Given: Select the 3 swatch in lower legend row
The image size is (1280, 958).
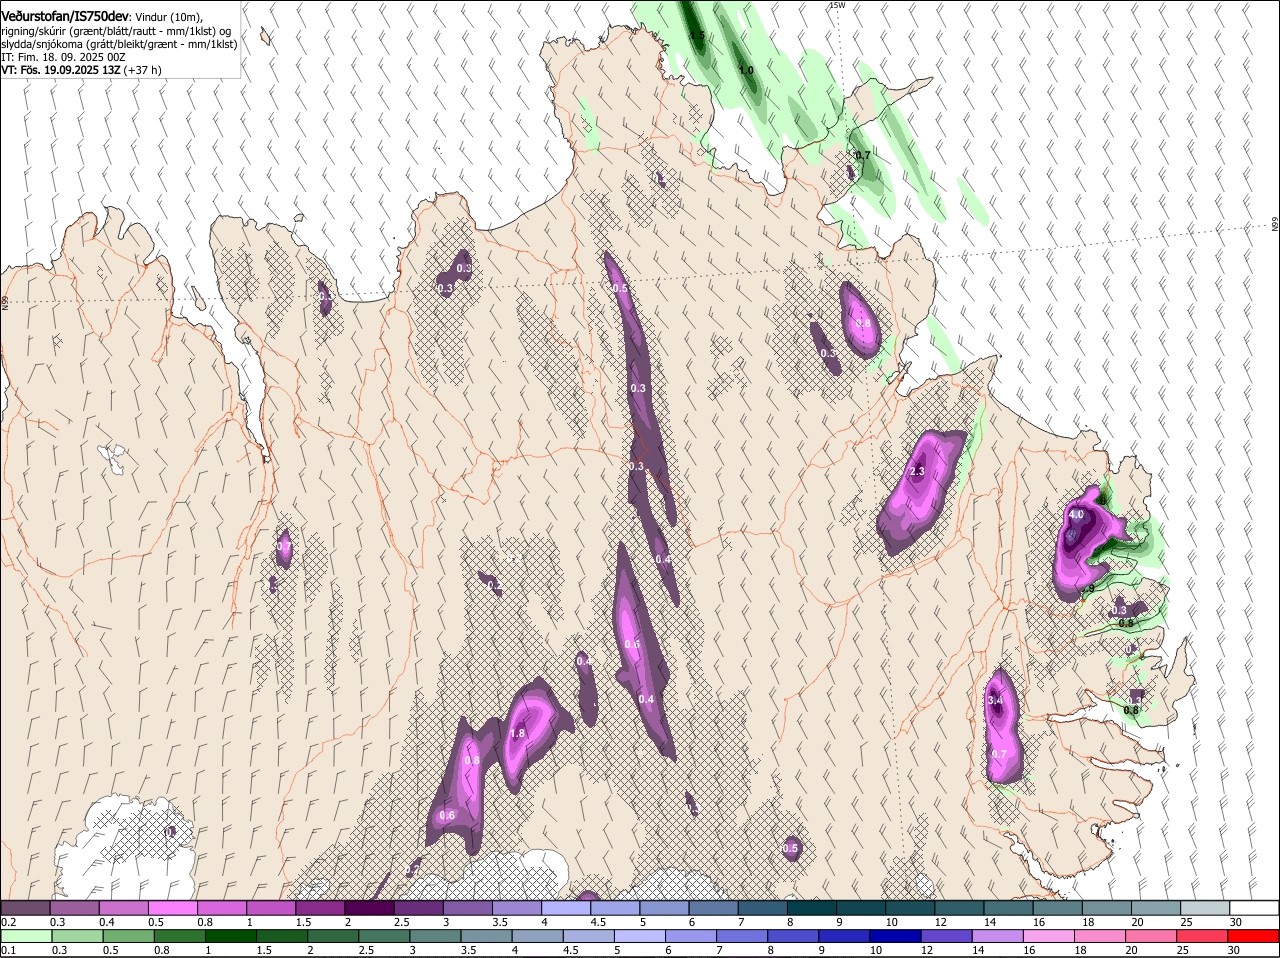Looking at the screenshot, I should coord(435,936).
